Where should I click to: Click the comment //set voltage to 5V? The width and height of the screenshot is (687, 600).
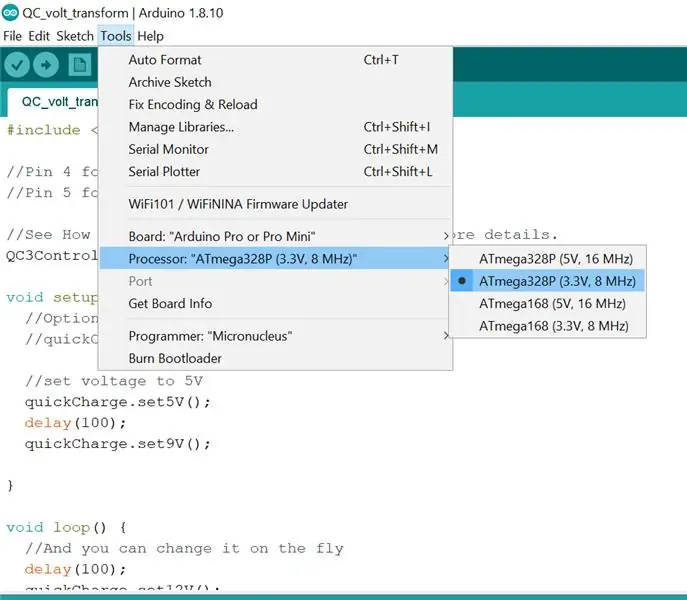coord(114,381)
